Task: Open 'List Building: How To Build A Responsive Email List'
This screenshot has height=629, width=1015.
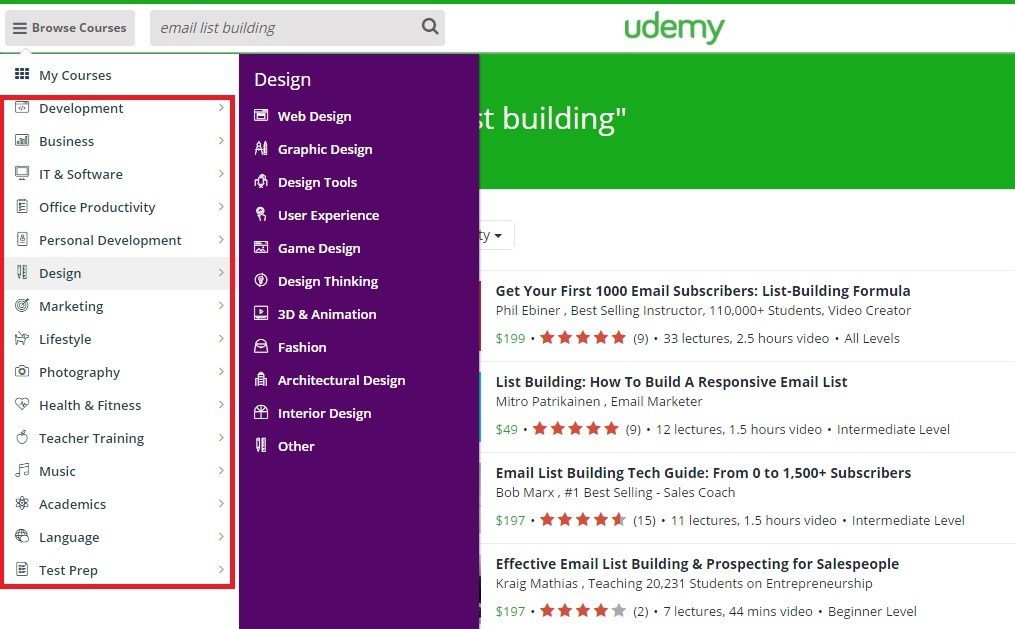Action: 671,382
